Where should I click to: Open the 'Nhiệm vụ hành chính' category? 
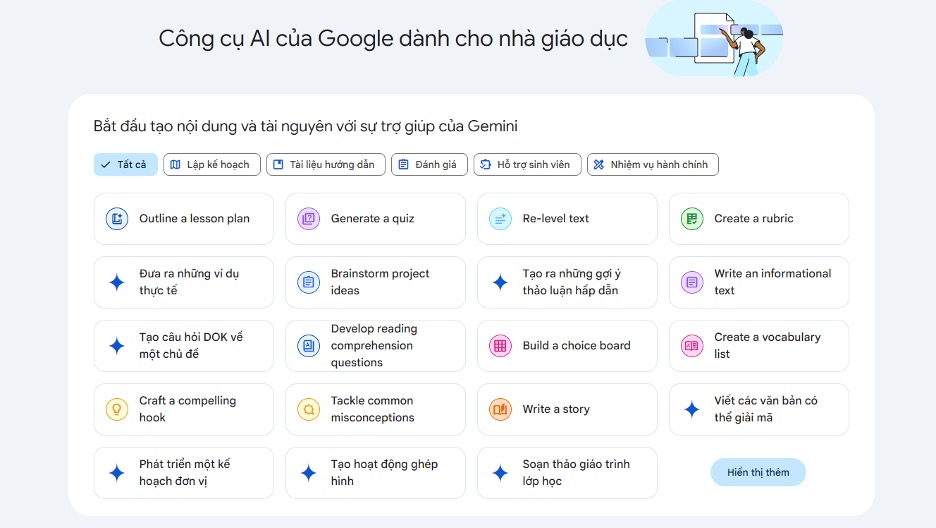click(652, 165)
